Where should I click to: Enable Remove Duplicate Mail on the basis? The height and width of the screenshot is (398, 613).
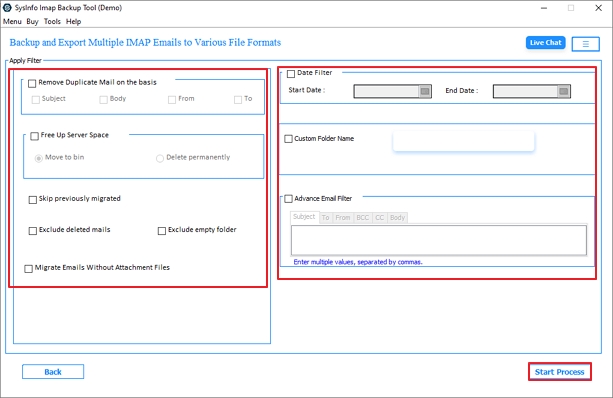[x=32, y=83]
